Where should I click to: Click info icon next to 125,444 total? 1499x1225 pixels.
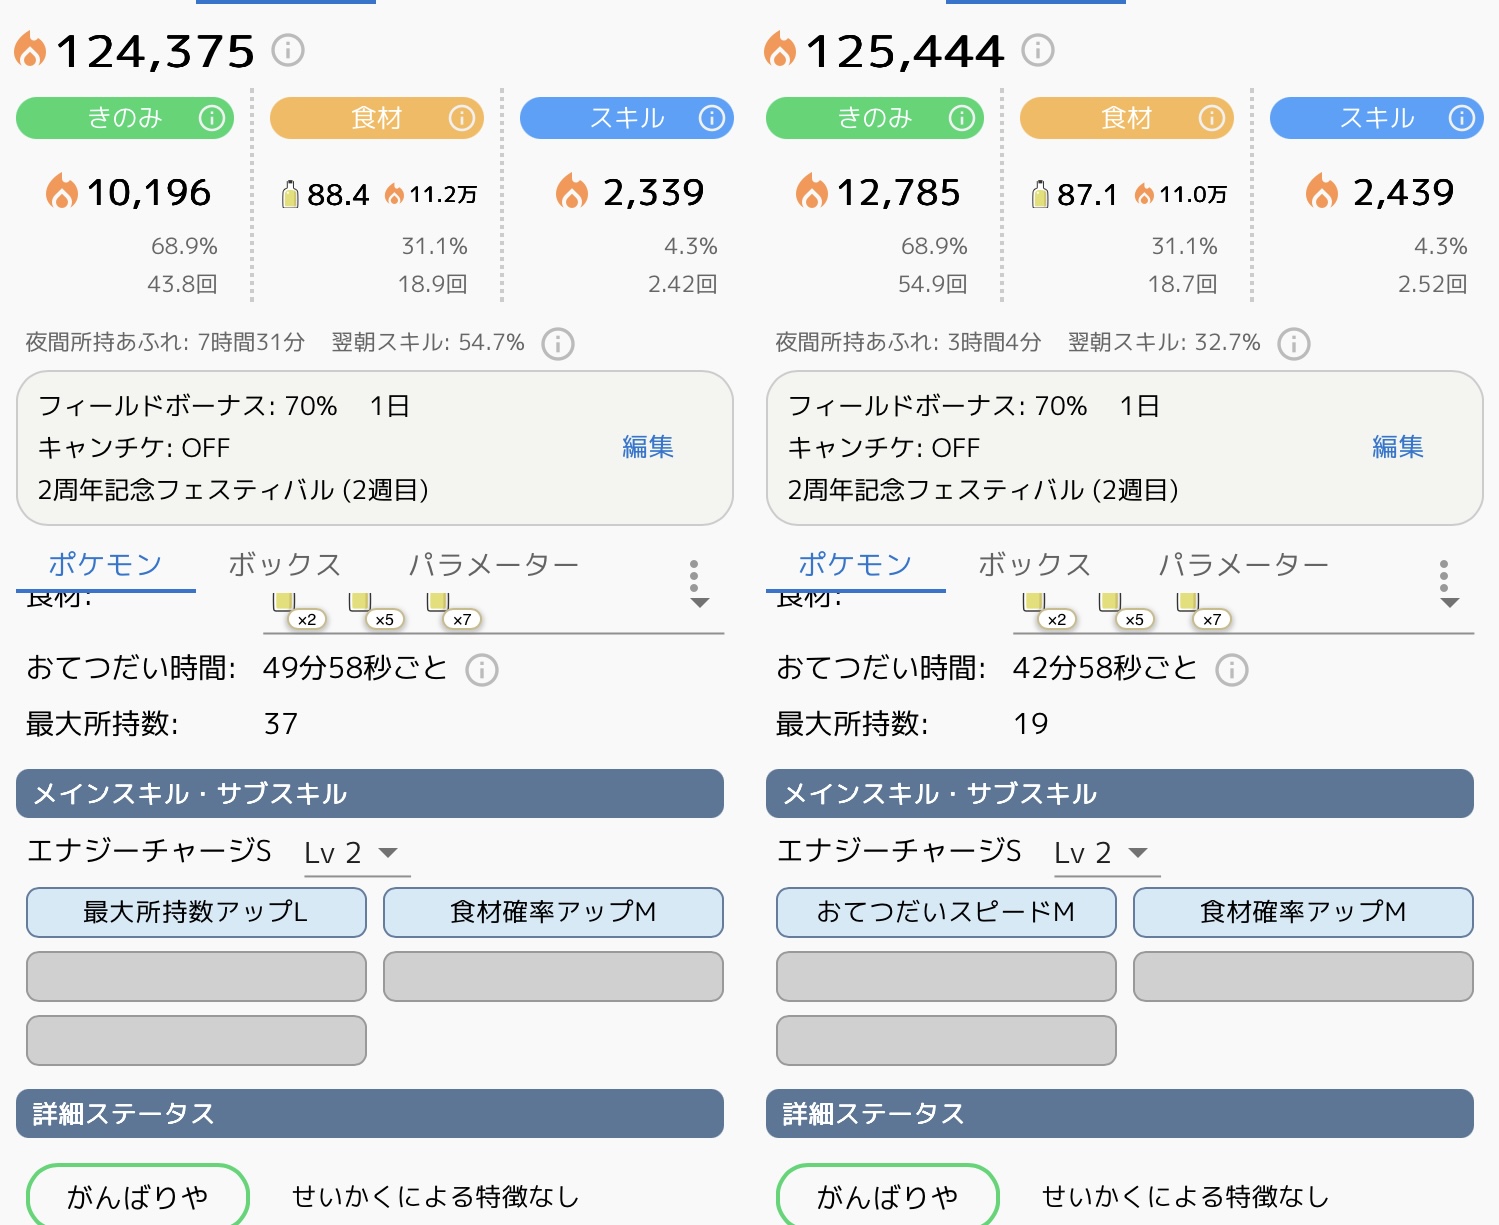[1038, 50]
